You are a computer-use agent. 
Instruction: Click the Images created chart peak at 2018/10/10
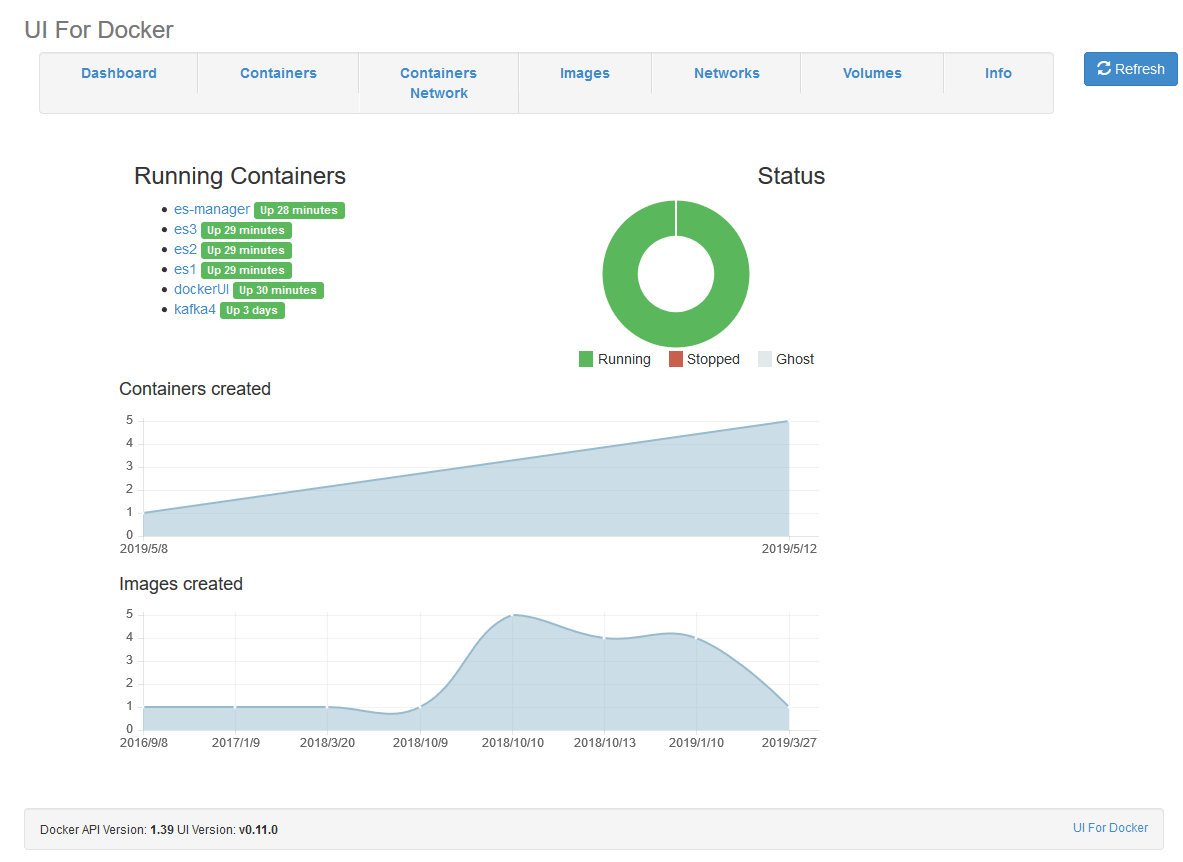[513, 615]
